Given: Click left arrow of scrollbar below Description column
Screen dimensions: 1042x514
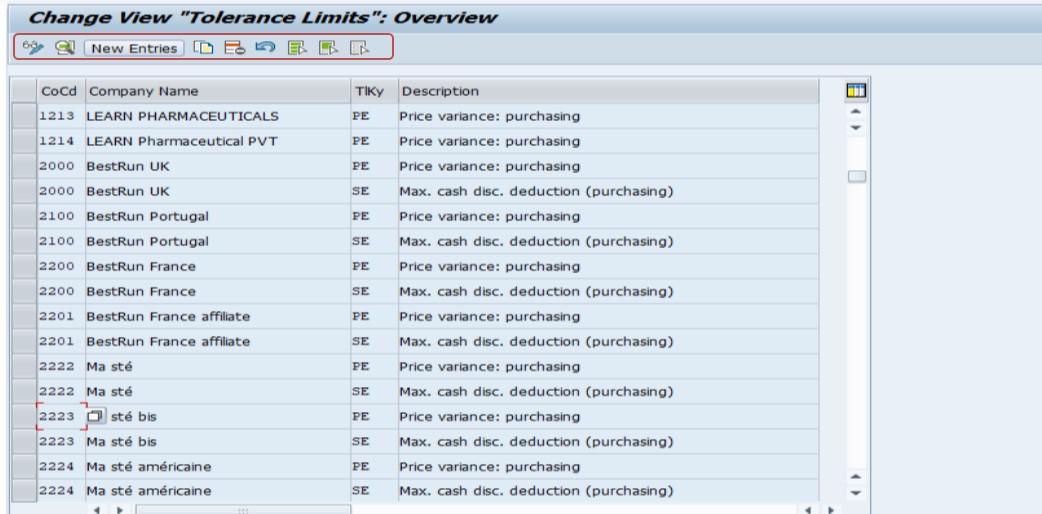Looking at the screenshot, I should (x=807, y=510).
